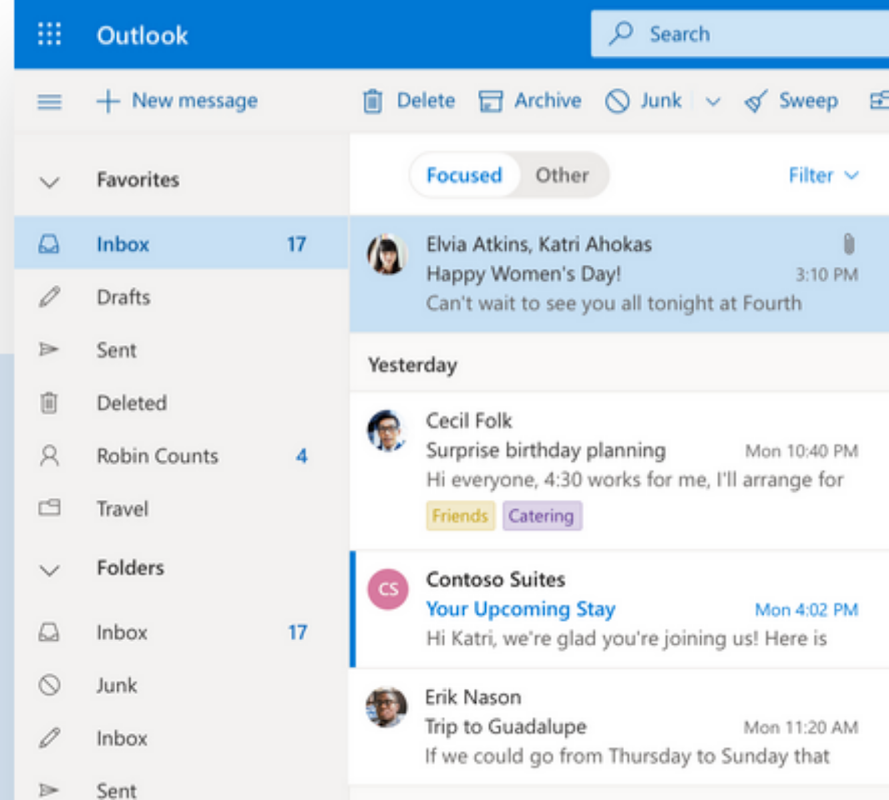The image size is (889, 800).
Task: Click the Mon 10:40 PM timestamp
Action: click(x=801, y=451)
